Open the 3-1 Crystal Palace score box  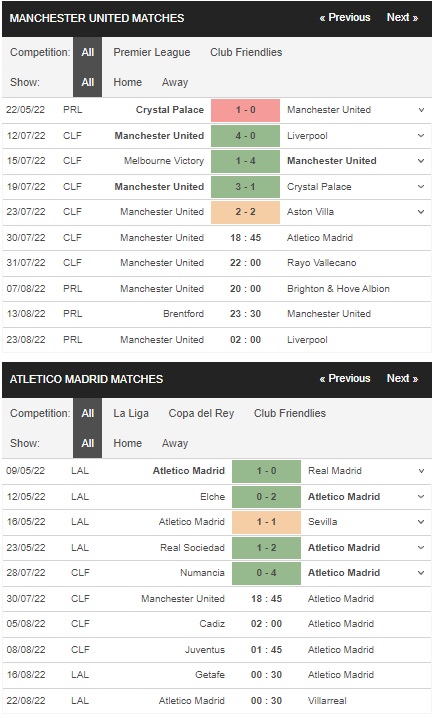pos(245,186)
